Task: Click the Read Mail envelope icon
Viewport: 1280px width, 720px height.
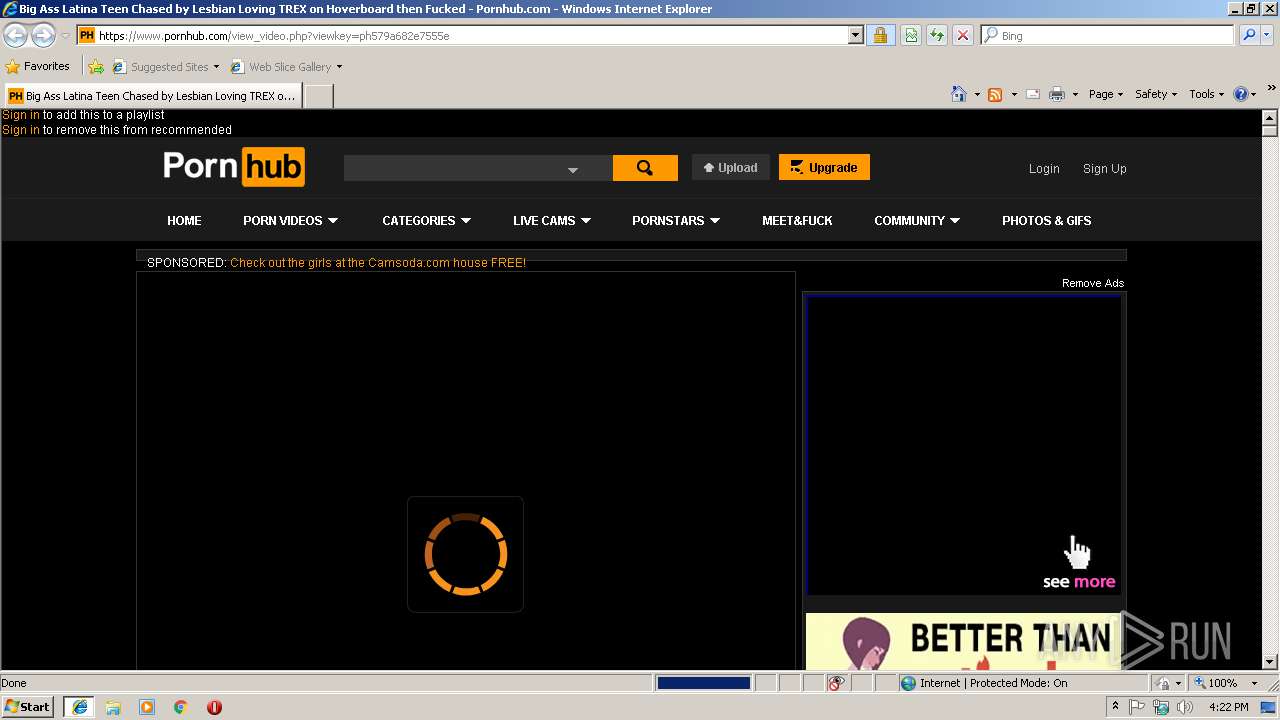Action: [x=1033, y=94]
